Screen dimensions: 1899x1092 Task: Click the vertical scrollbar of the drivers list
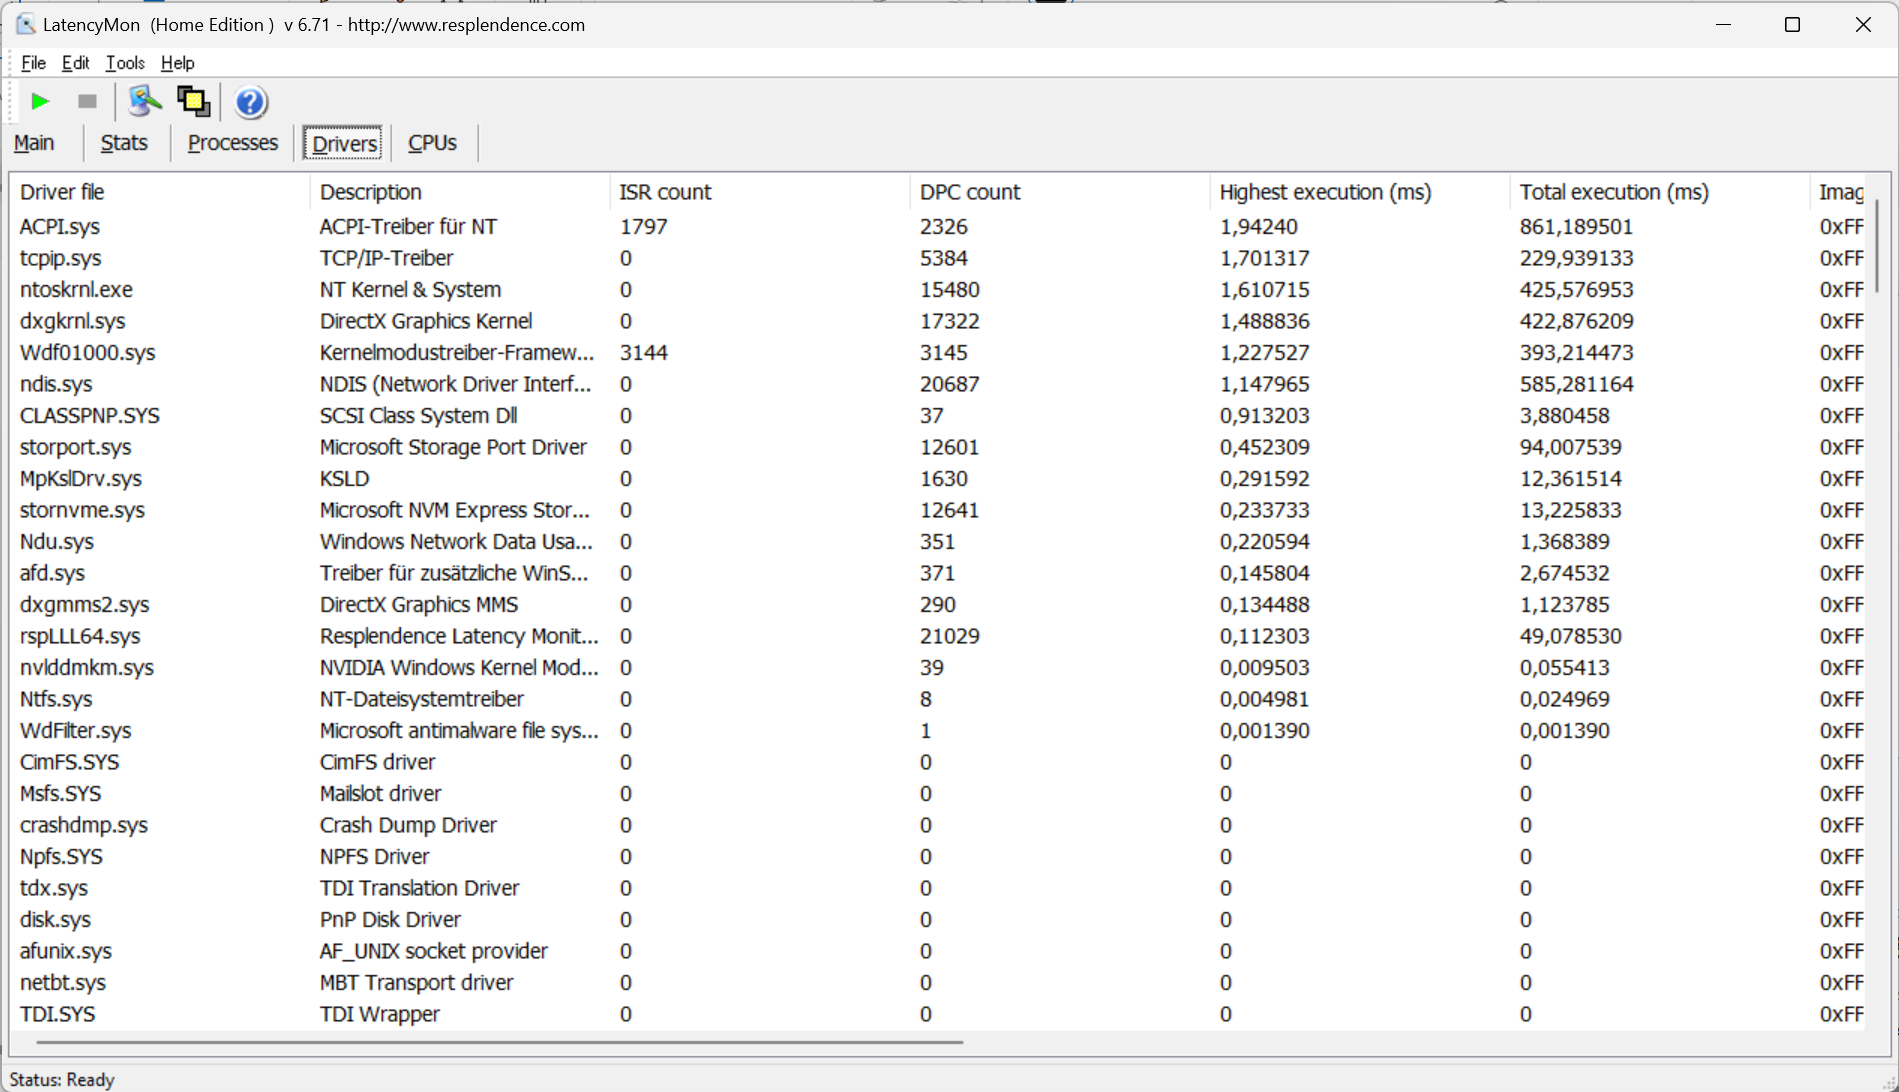point(1877,245)
